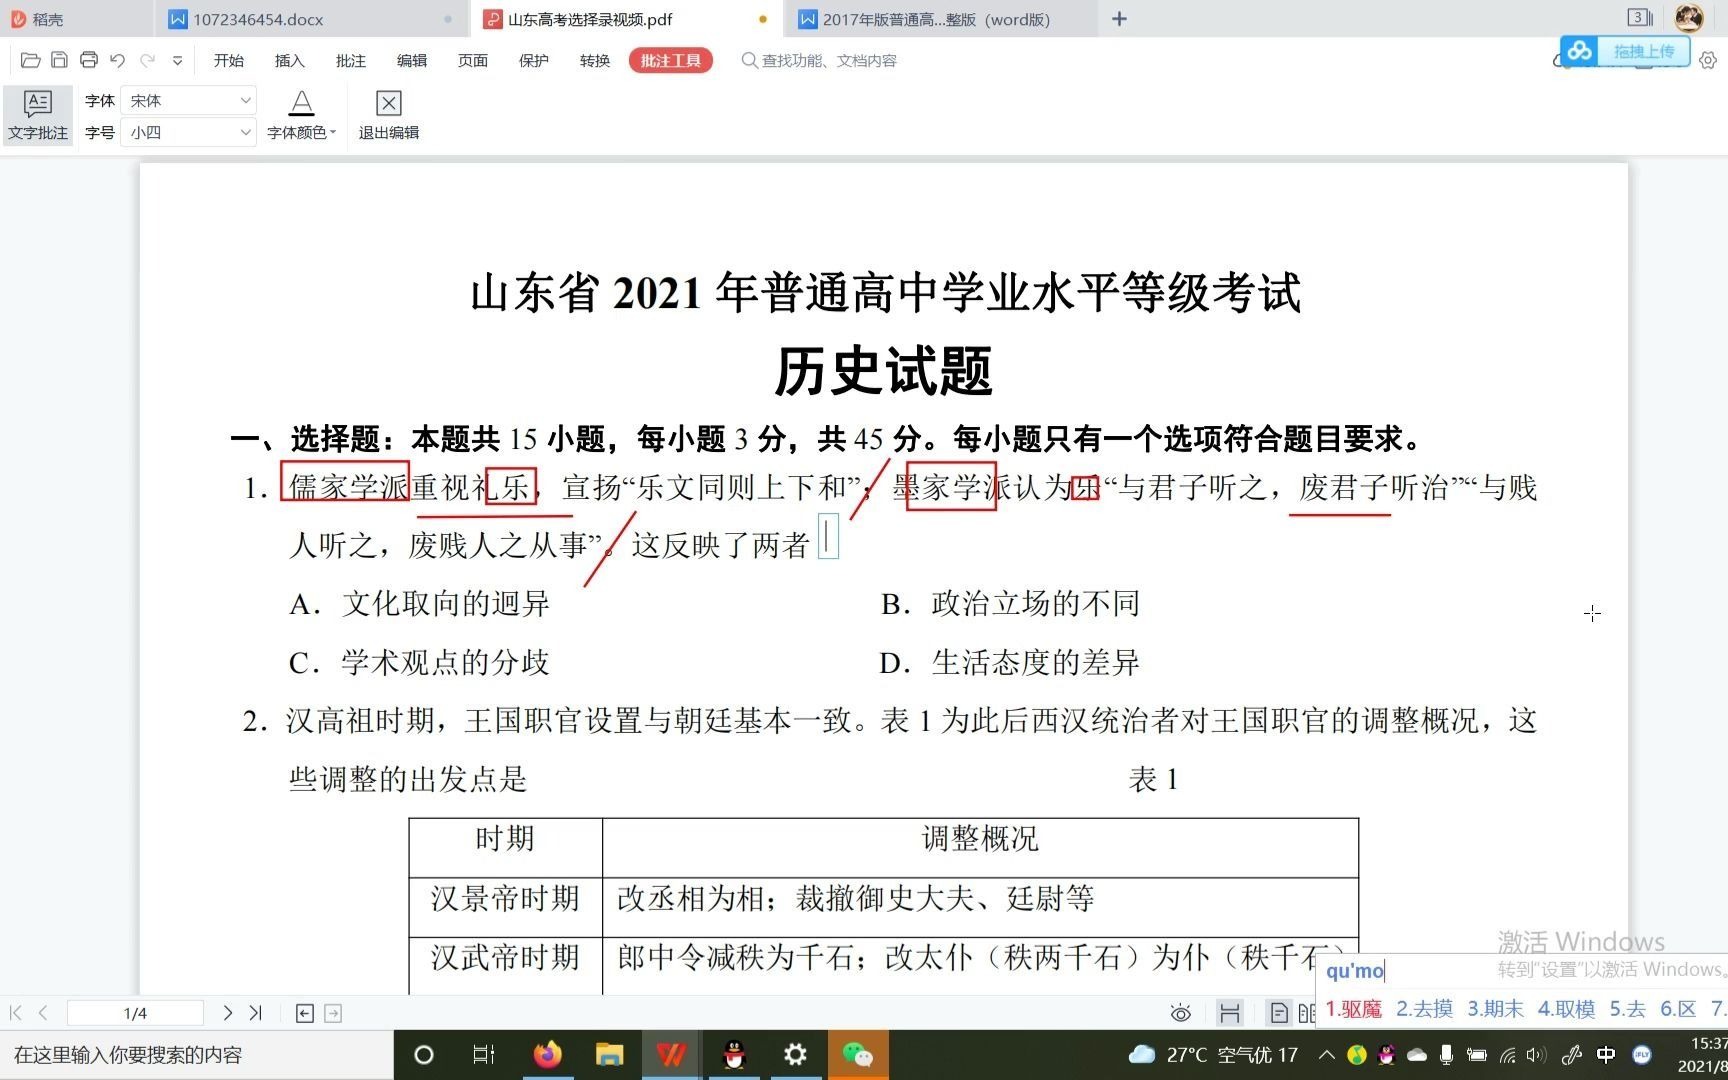
Task: Choose IME candidate 1.驱魔
Action: [x=1353, y=1009]
